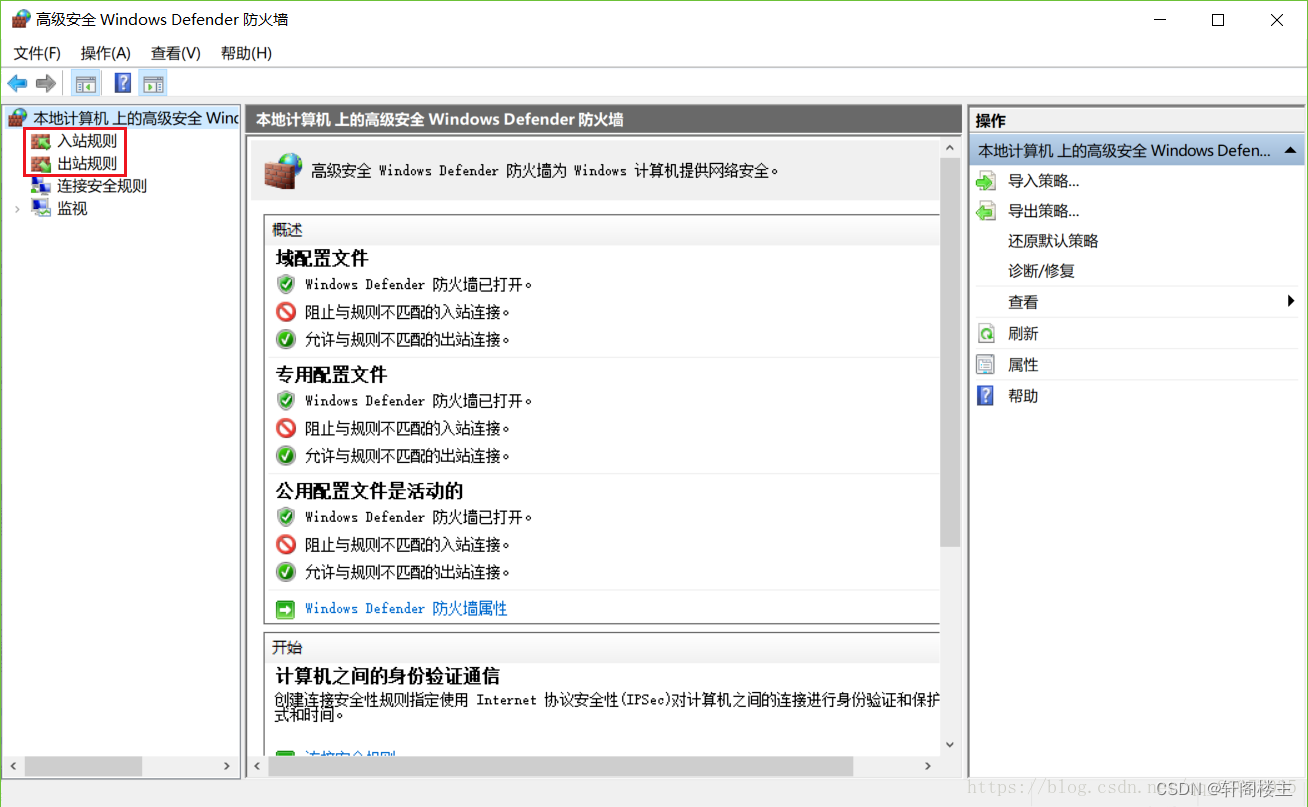Click the center pane scroll-up arrow
Screen dimensions: 1308x807
[950, 148]
